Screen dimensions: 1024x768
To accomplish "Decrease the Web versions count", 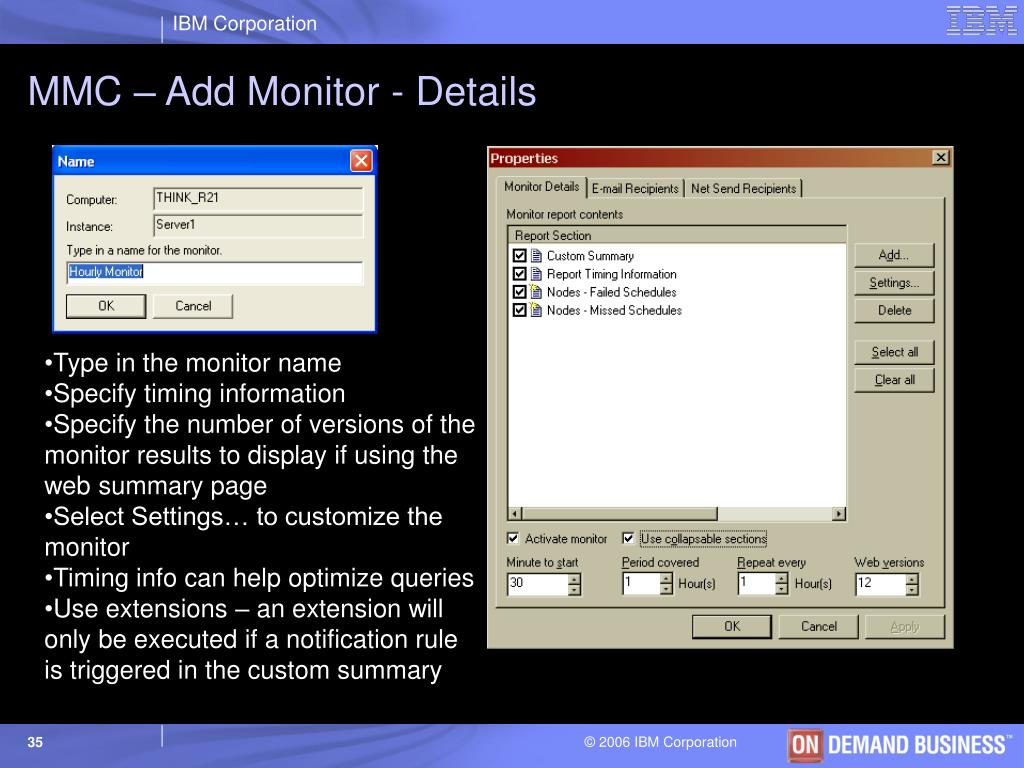I will click(x=912, y=590).
